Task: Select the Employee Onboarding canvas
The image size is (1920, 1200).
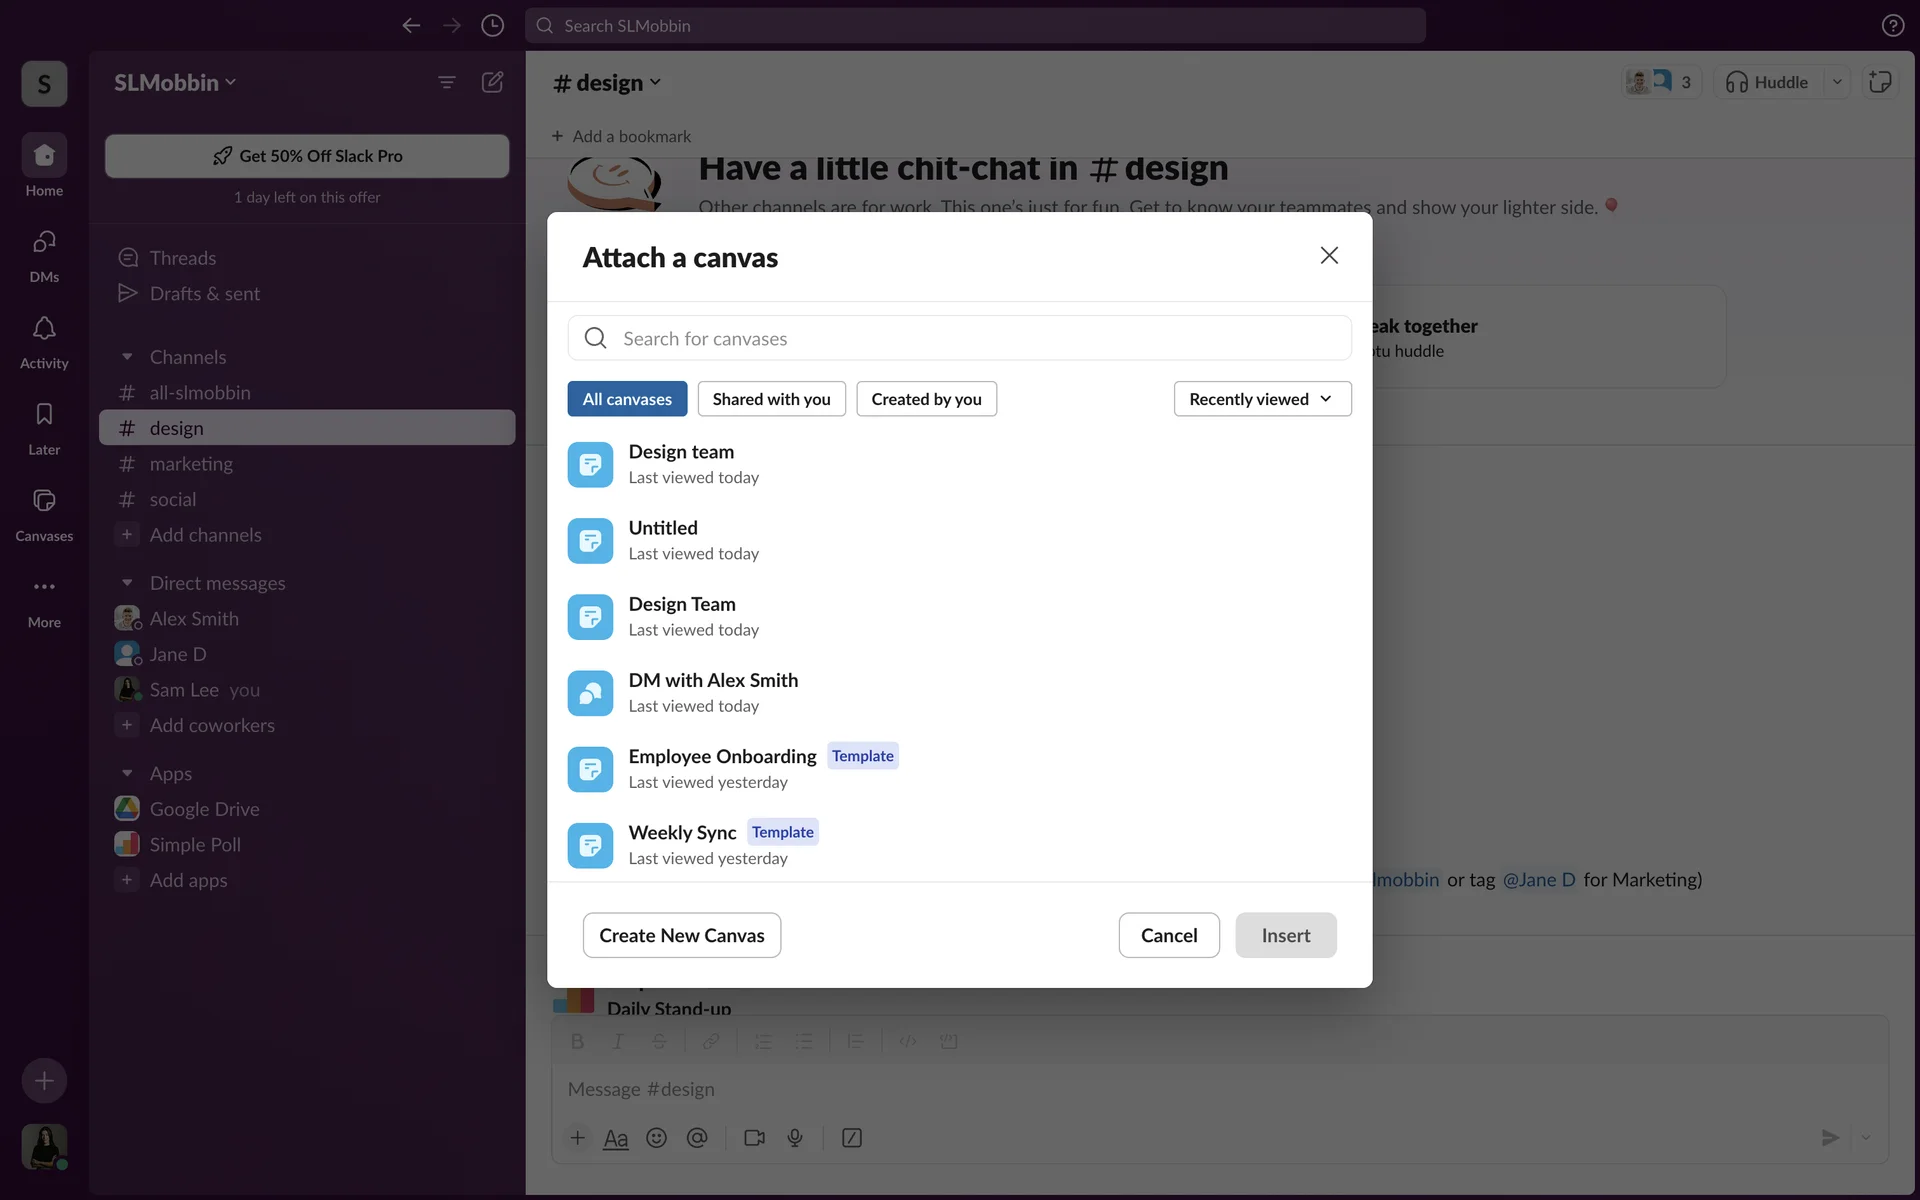Action: (722, 768)
